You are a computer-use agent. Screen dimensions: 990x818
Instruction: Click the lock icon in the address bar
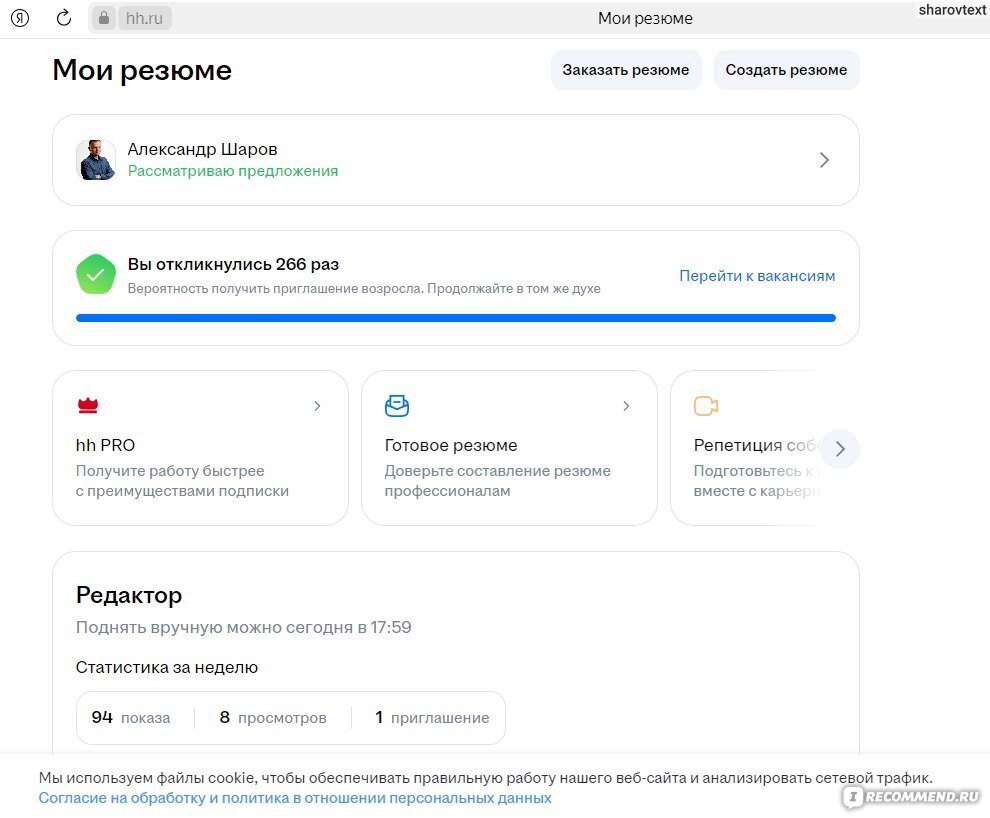click(103, 17)
